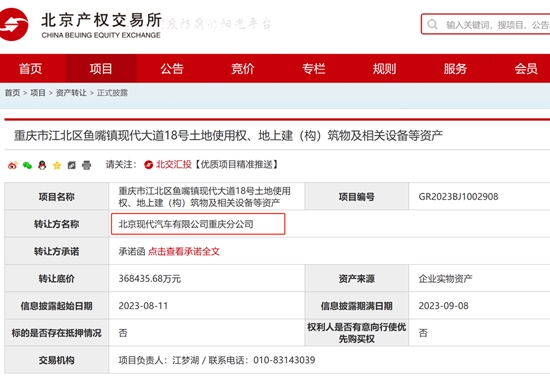Go to 项目 in the breadcrumb

[x=38, y=93]
